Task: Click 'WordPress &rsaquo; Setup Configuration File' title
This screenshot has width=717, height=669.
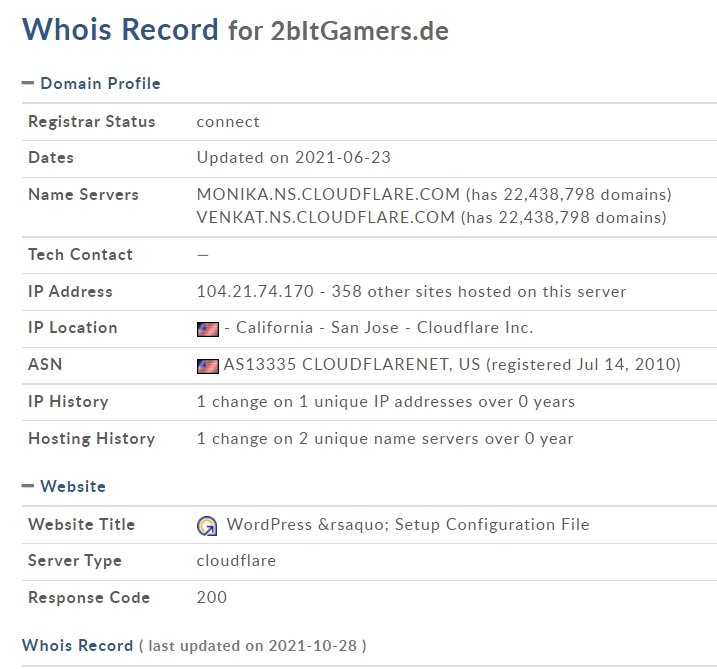Action: point(408,524)
